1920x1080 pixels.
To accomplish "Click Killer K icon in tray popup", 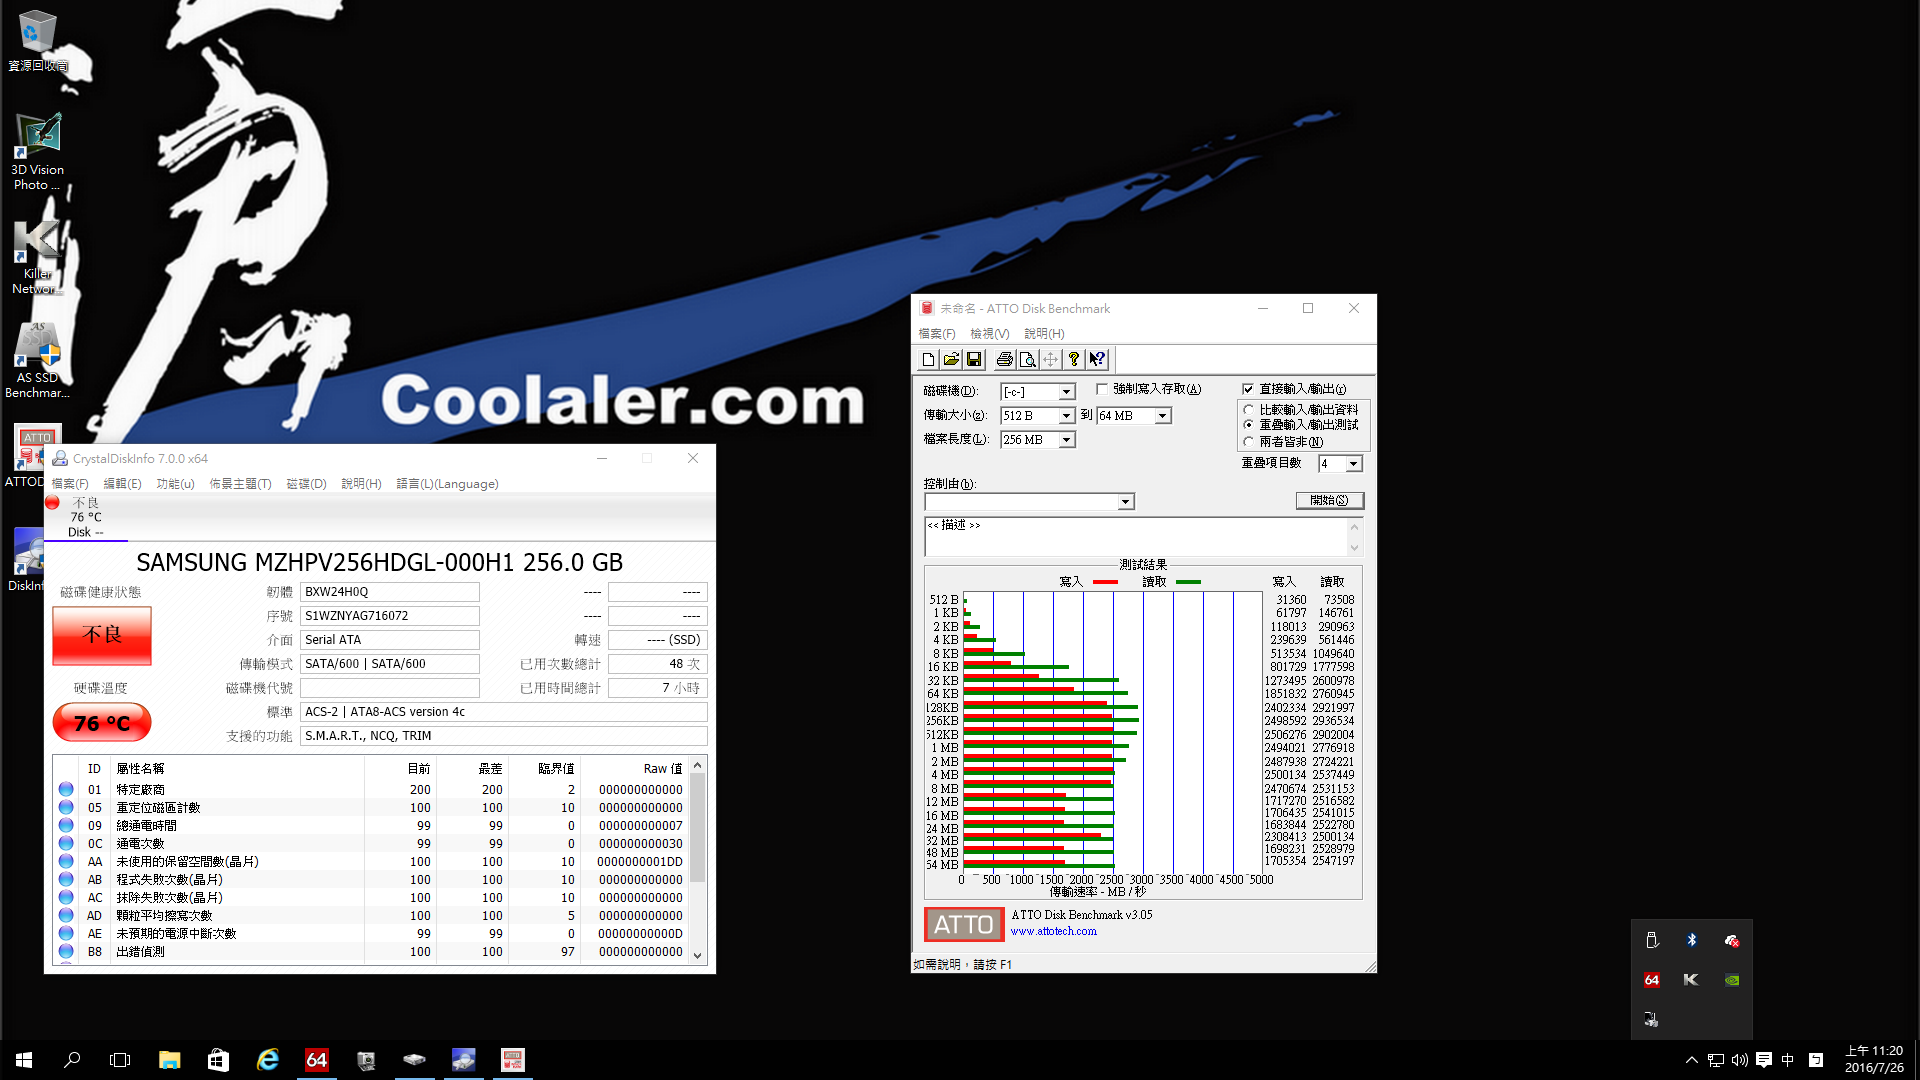I will (x=1692, y=980).
